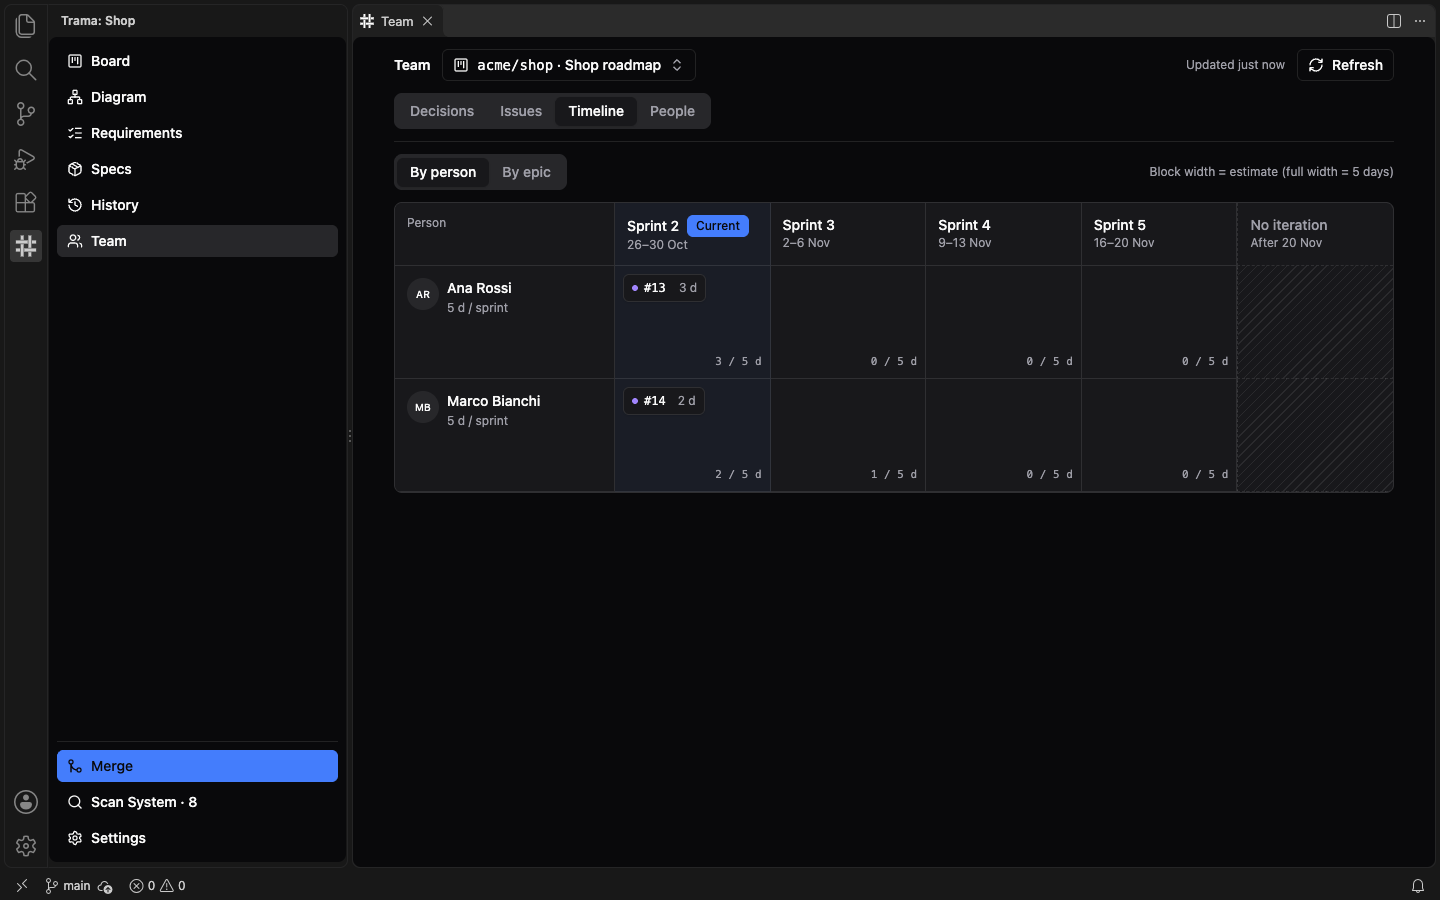Switch to the People tab
The width and height of the screenshot is (1440, 900).
[672, 111]
